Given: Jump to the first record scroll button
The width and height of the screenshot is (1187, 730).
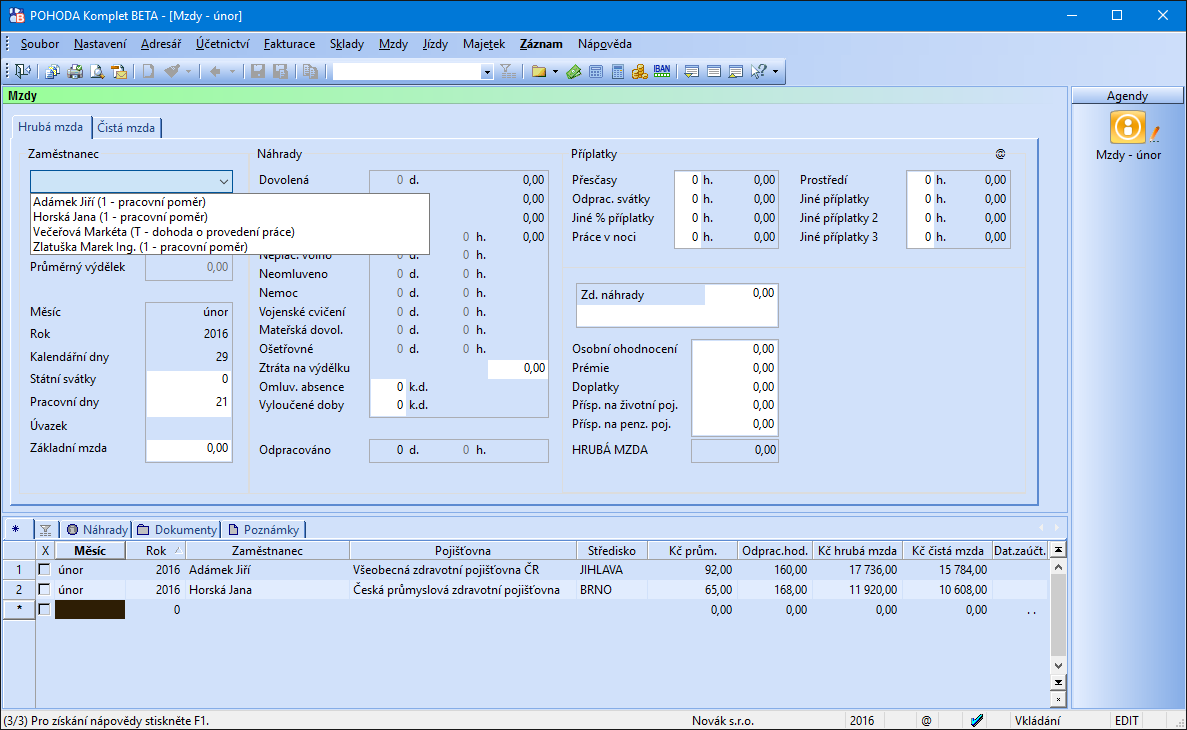Looking at the screenshot, I should (1058, 551).
